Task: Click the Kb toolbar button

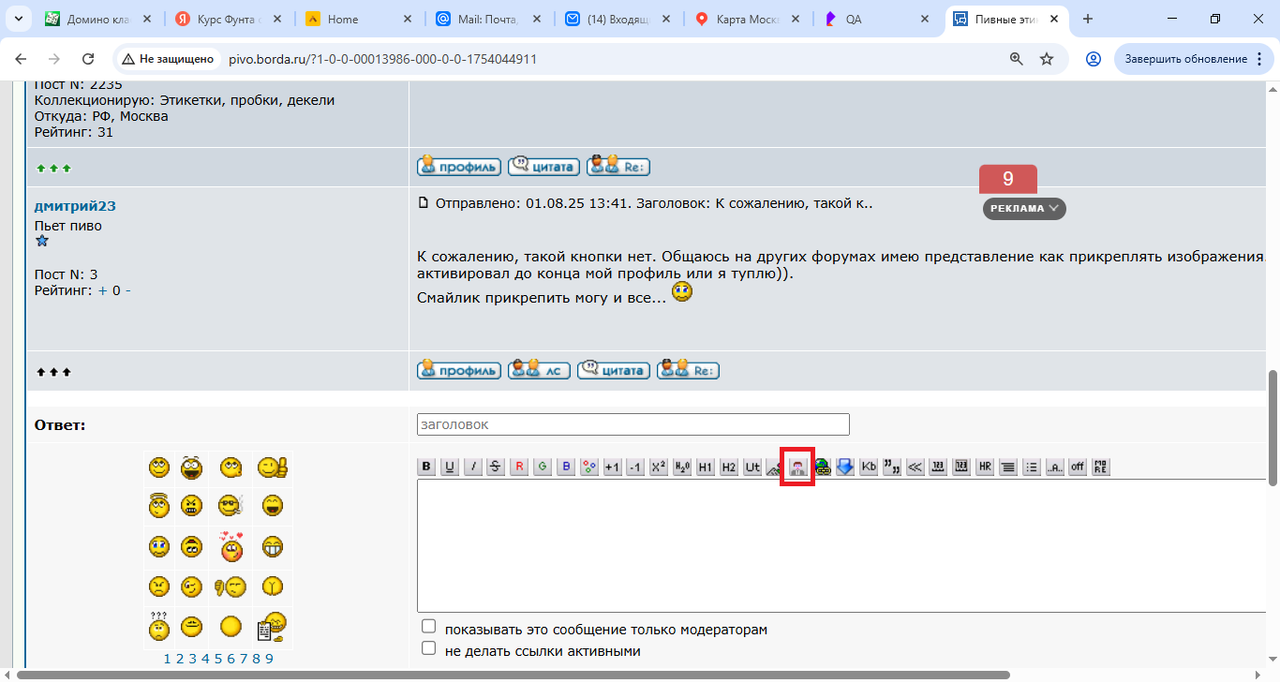Action: (x=869, y=467)
